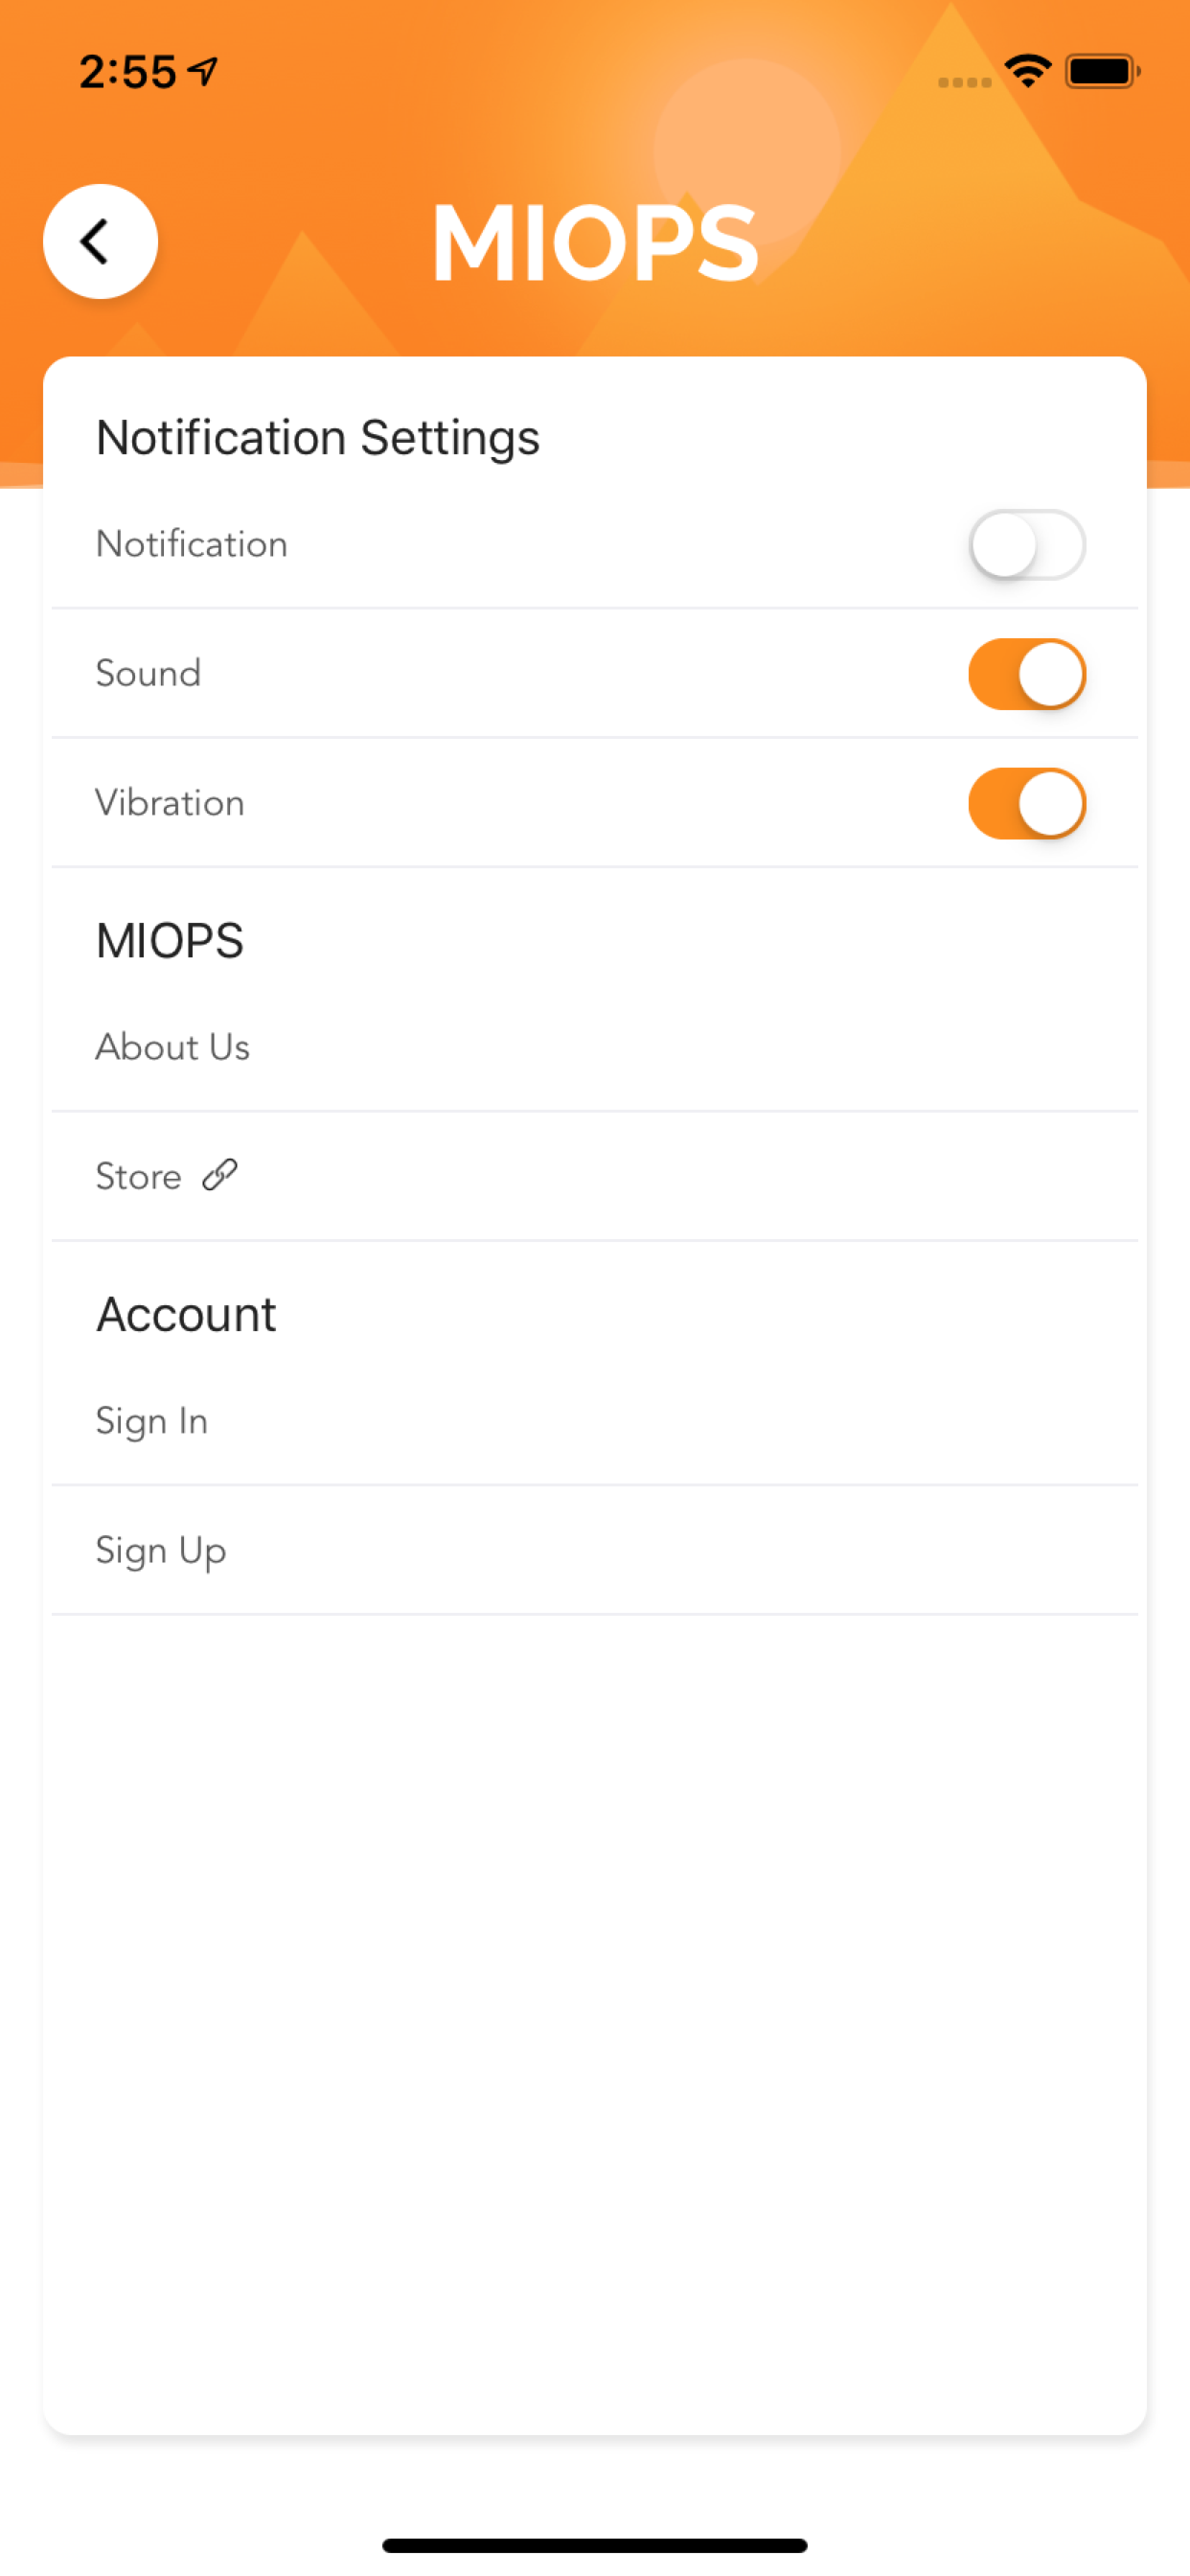Tap the location arrow next to the time
Image resolution: width=1190 pixels, height=2576 pixels.
(203, 71)
